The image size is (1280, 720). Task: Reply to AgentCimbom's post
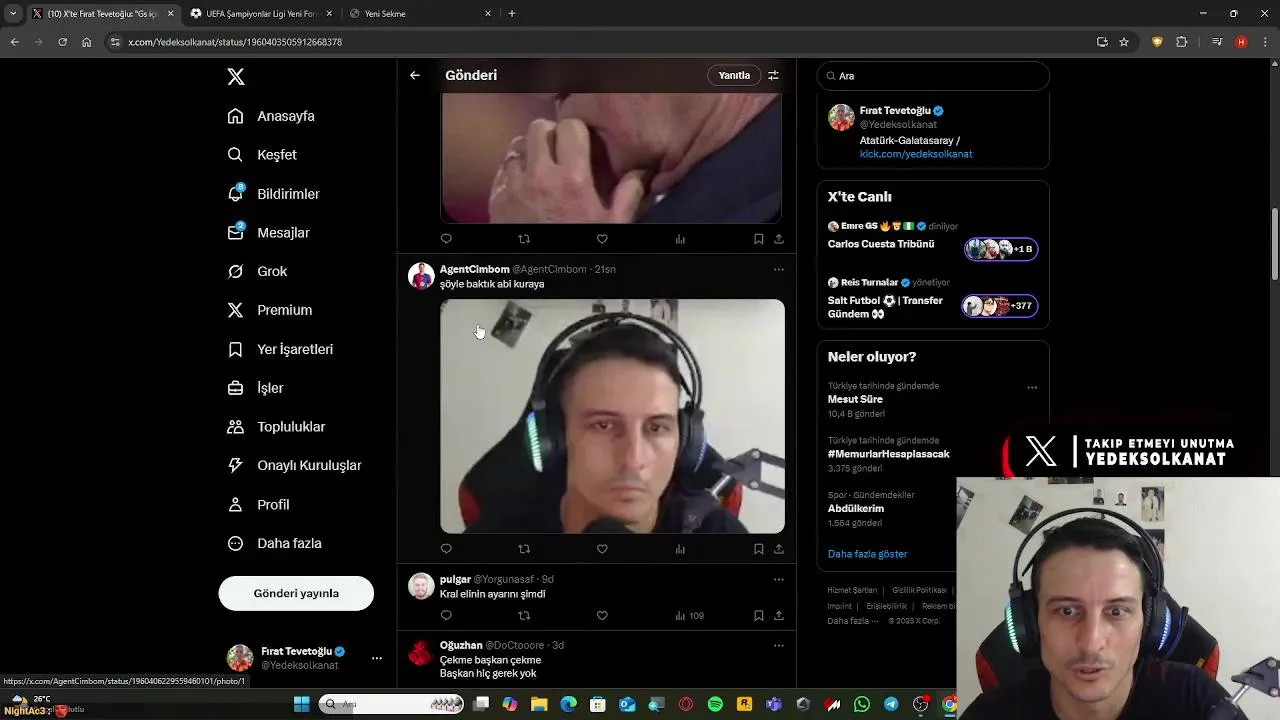[446, 549]
